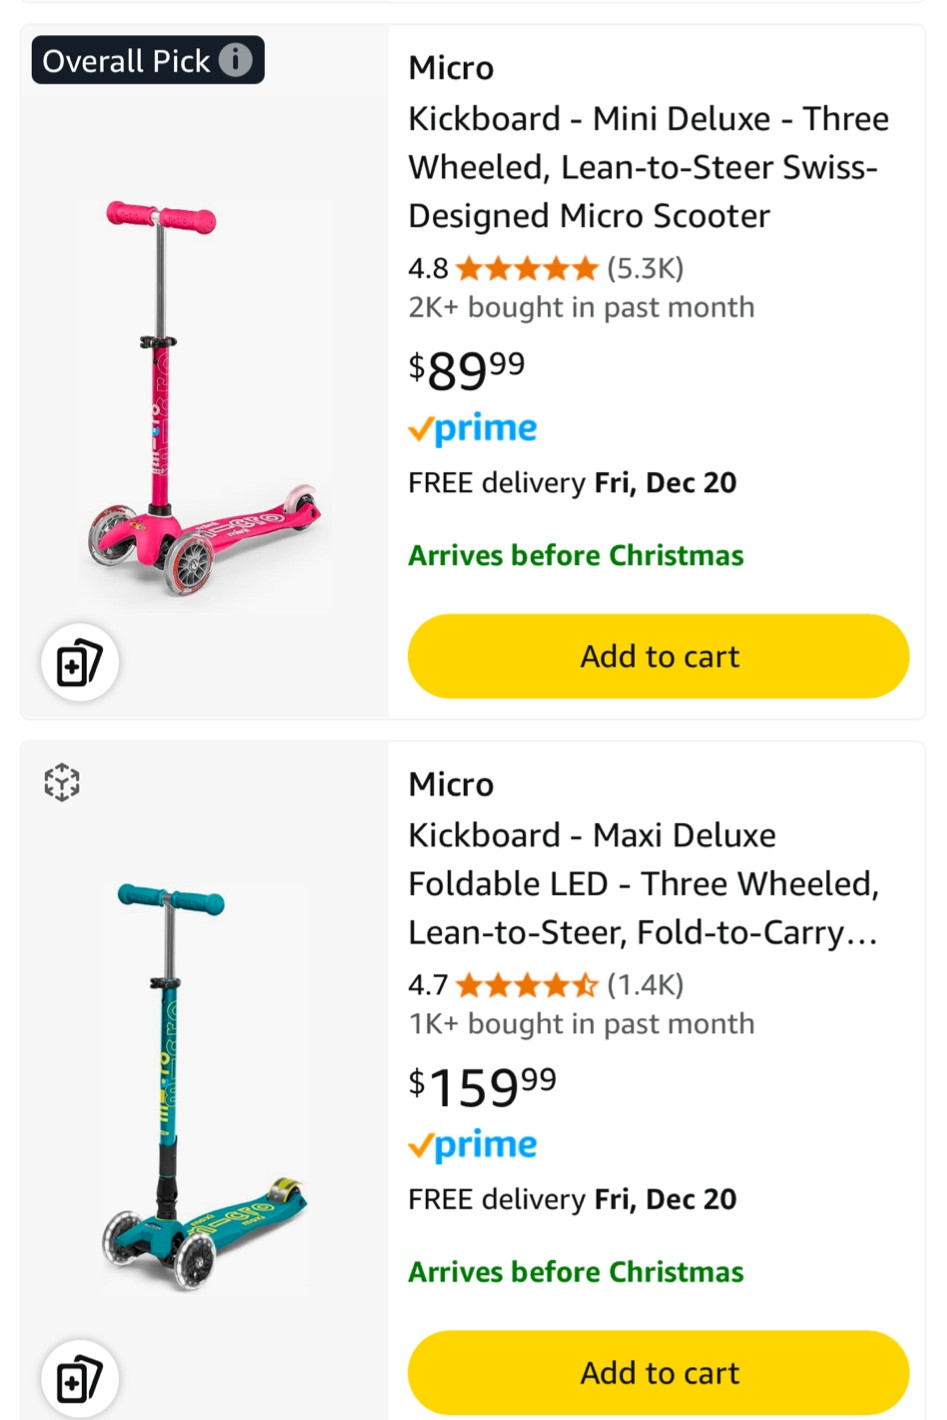Open the (1.4K) reviews link for Maxi Deluxe
The height and width of the screenshot is (1420, 947).
click(x=645, y=984)
